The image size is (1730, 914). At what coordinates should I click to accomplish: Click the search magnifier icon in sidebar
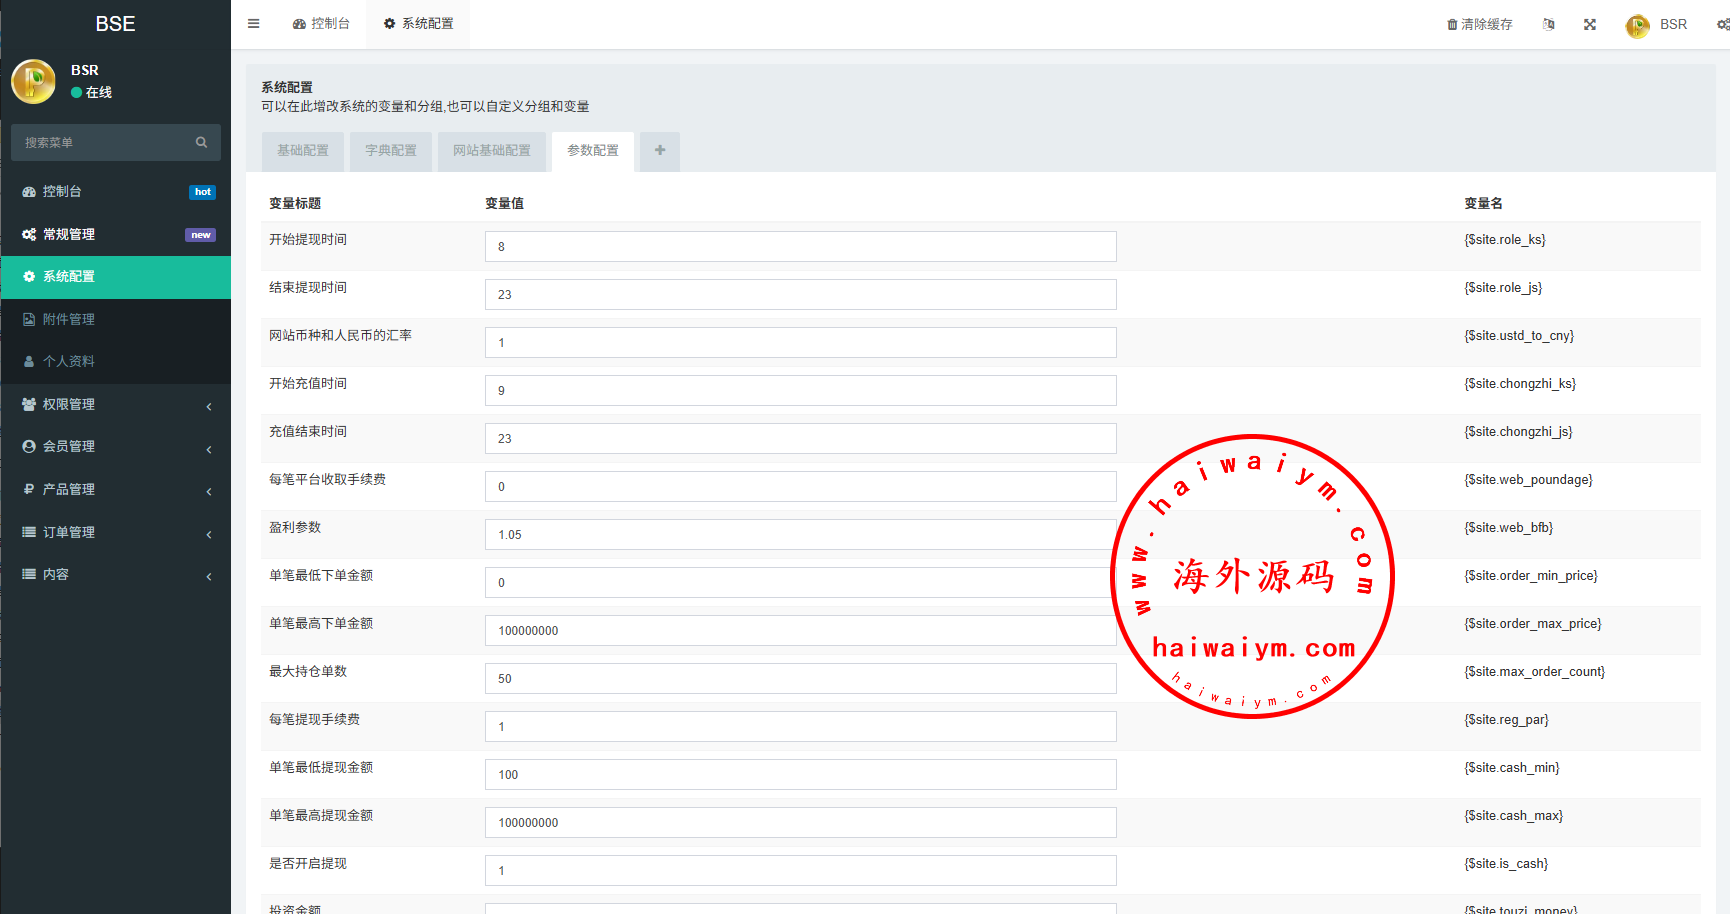click(201, 143)
